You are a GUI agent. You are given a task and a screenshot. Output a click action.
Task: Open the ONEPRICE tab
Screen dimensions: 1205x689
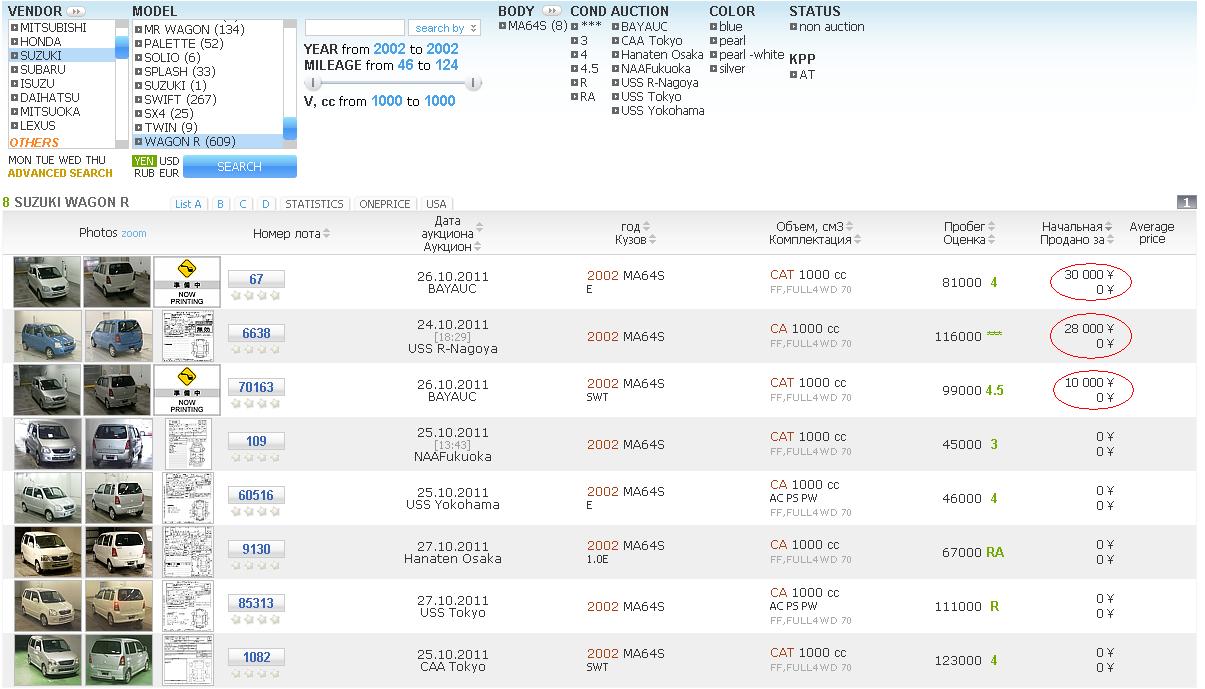pos(384,204)
